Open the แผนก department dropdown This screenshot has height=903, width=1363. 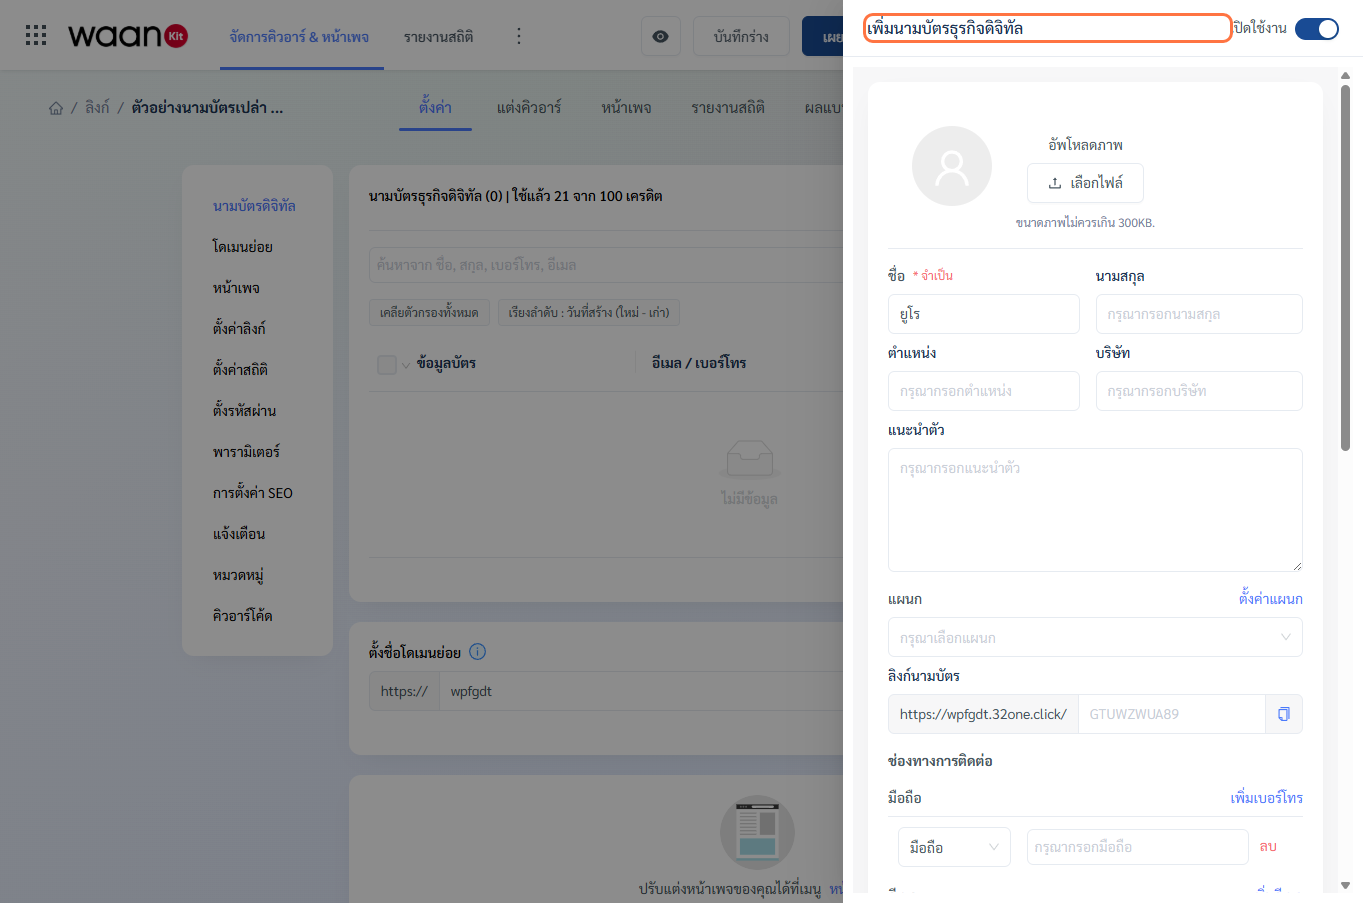pyautogui.click(x=1095, y=637)
